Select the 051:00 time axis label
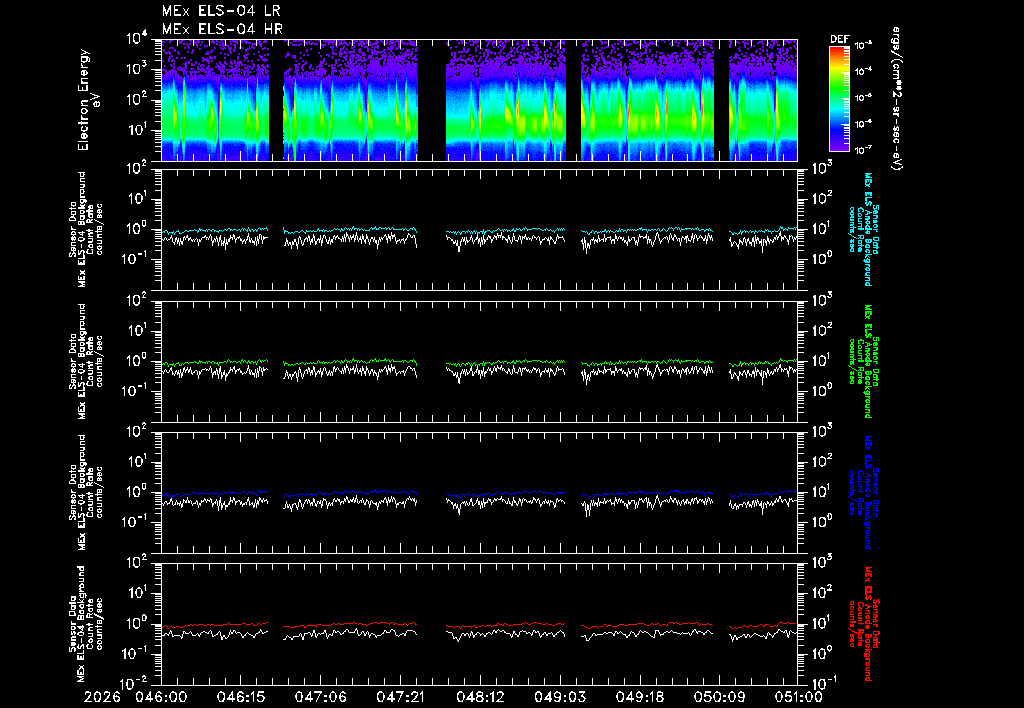1024x708 pixels. 797,698
